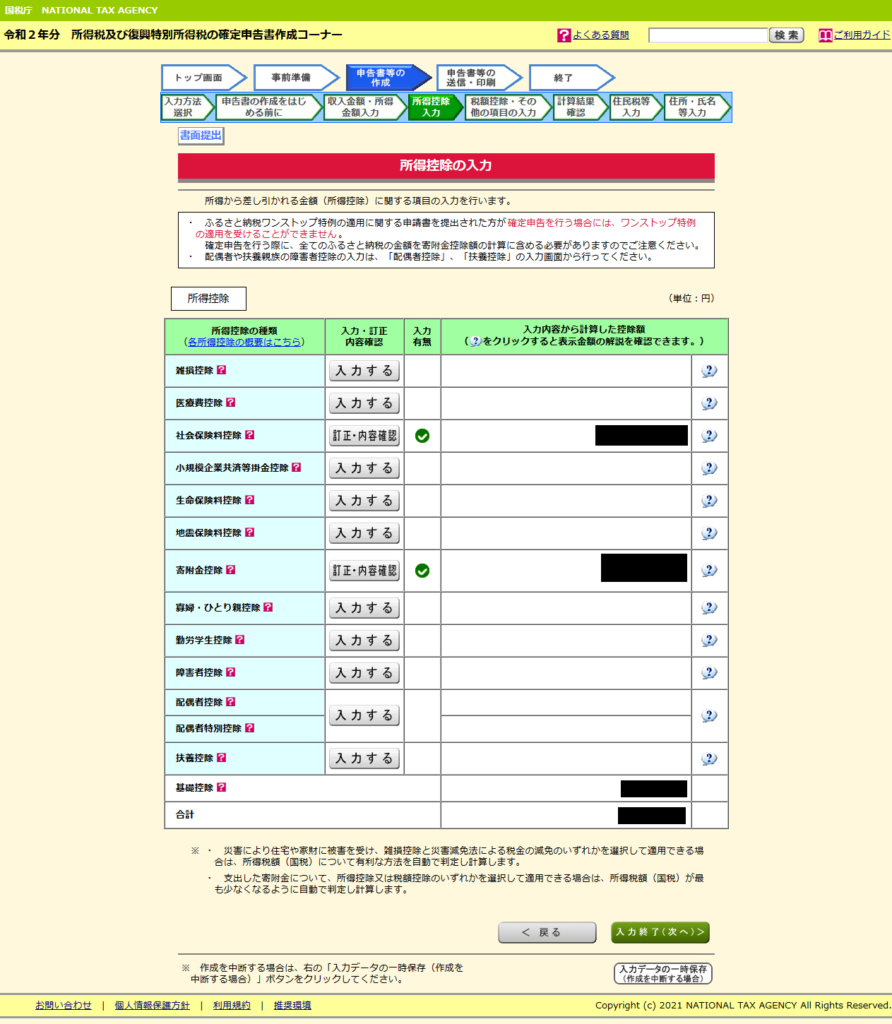Click 入力する button for 地震保険料控除

point(364,534)
